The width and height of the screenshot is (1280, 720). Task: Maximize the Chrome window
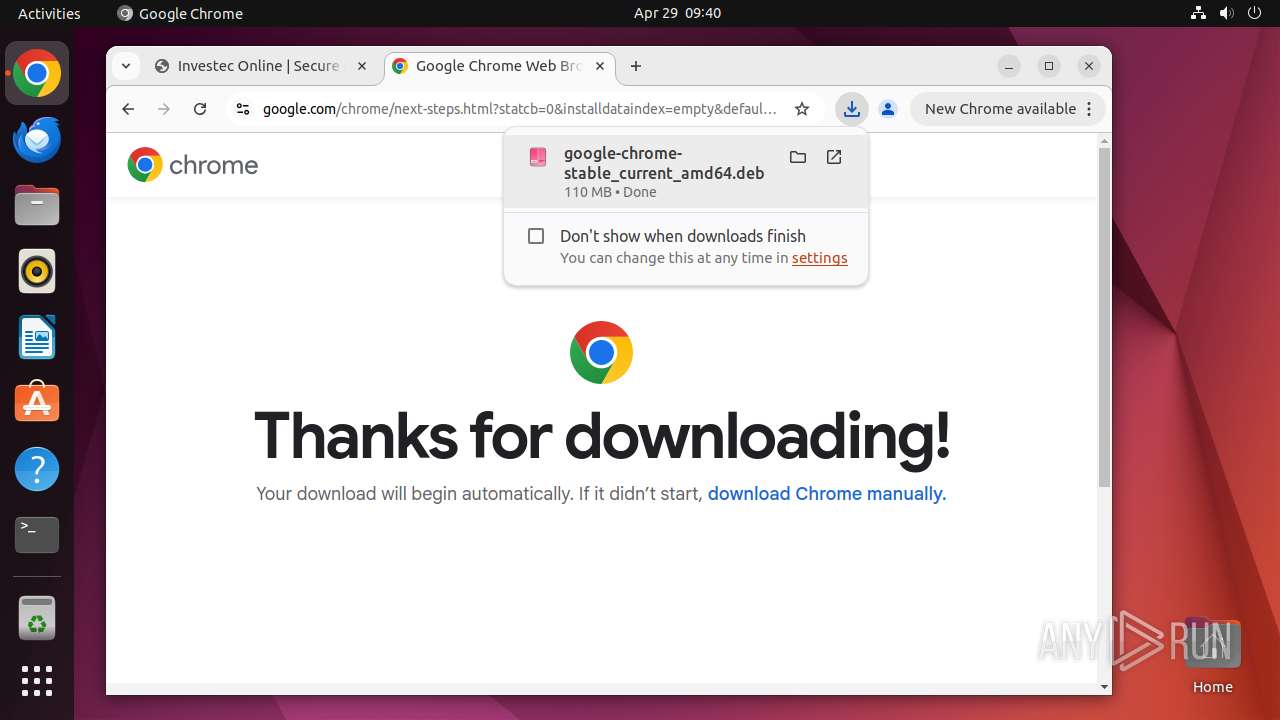coord(1049,66)
